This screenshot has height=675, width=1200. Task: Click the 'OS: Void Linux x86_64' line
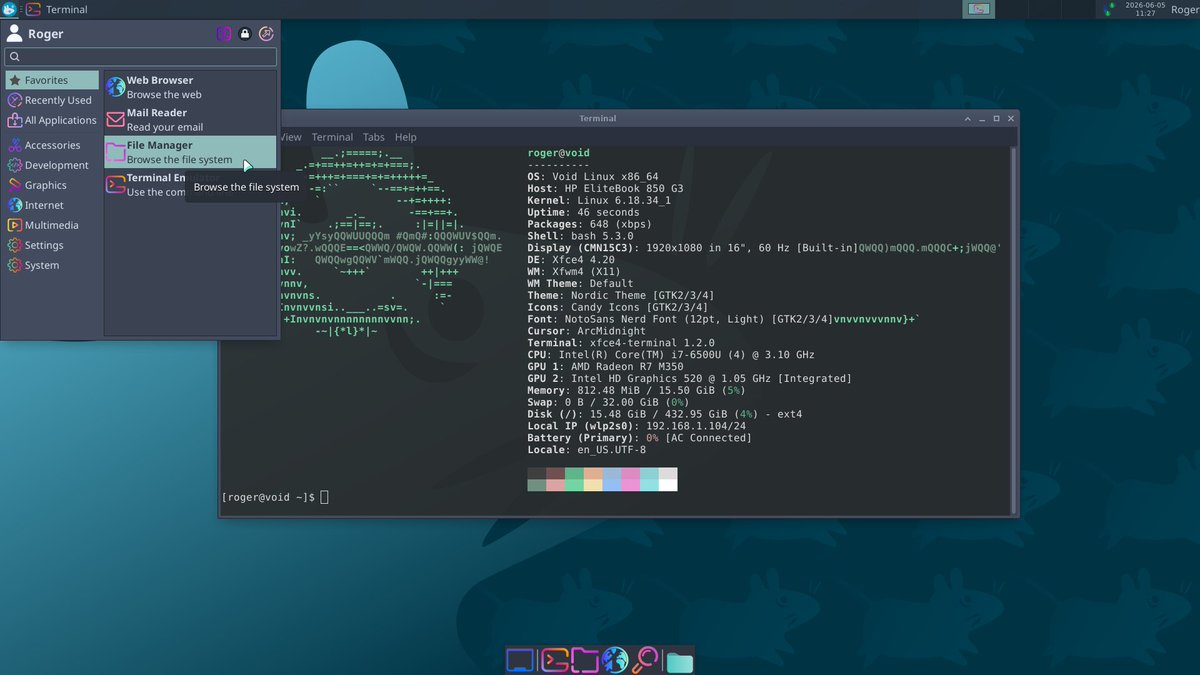[x=593, y=177]
